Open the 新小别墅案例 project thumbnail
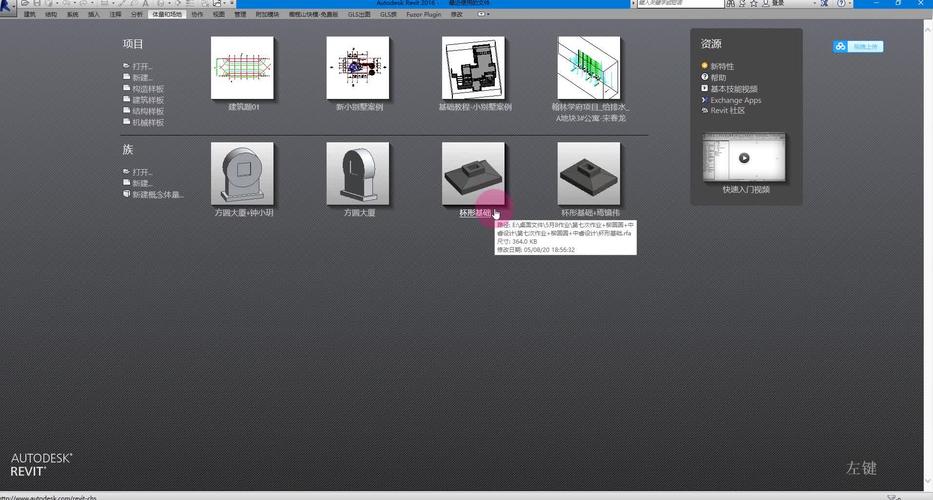933x500 pixels. tap(358, 68)
